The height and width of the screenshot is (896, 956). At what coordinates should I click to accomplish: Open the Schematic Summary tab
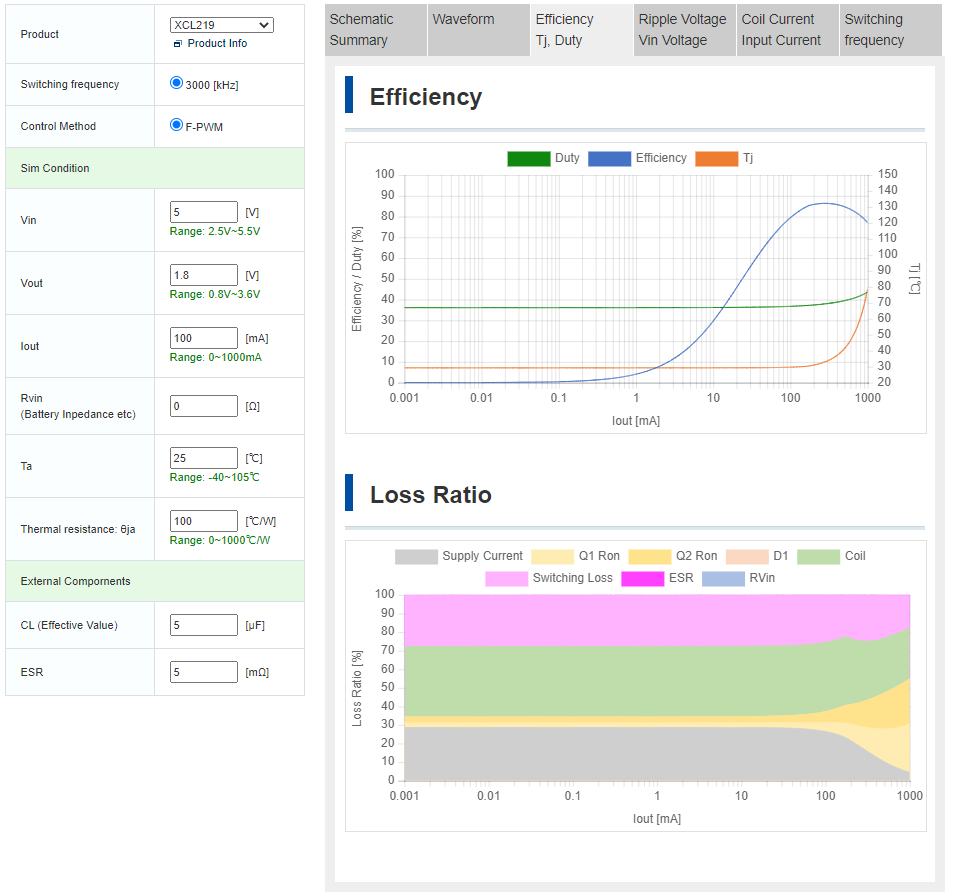[375, 30]
